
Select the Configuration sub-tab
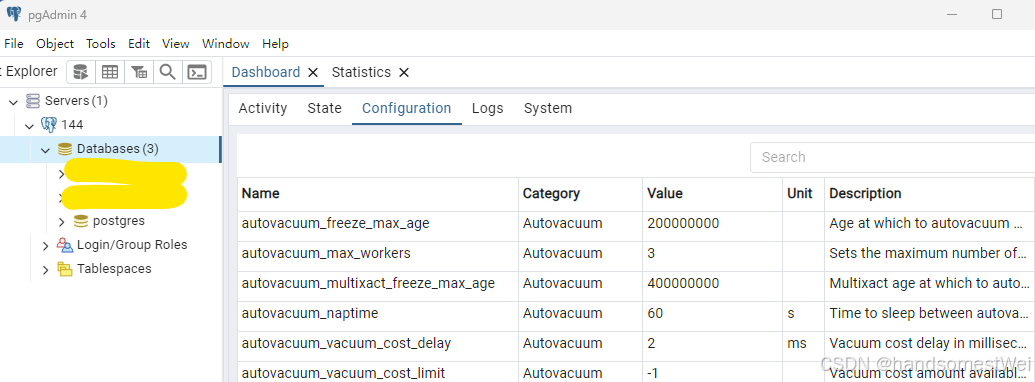pos(407,108)
